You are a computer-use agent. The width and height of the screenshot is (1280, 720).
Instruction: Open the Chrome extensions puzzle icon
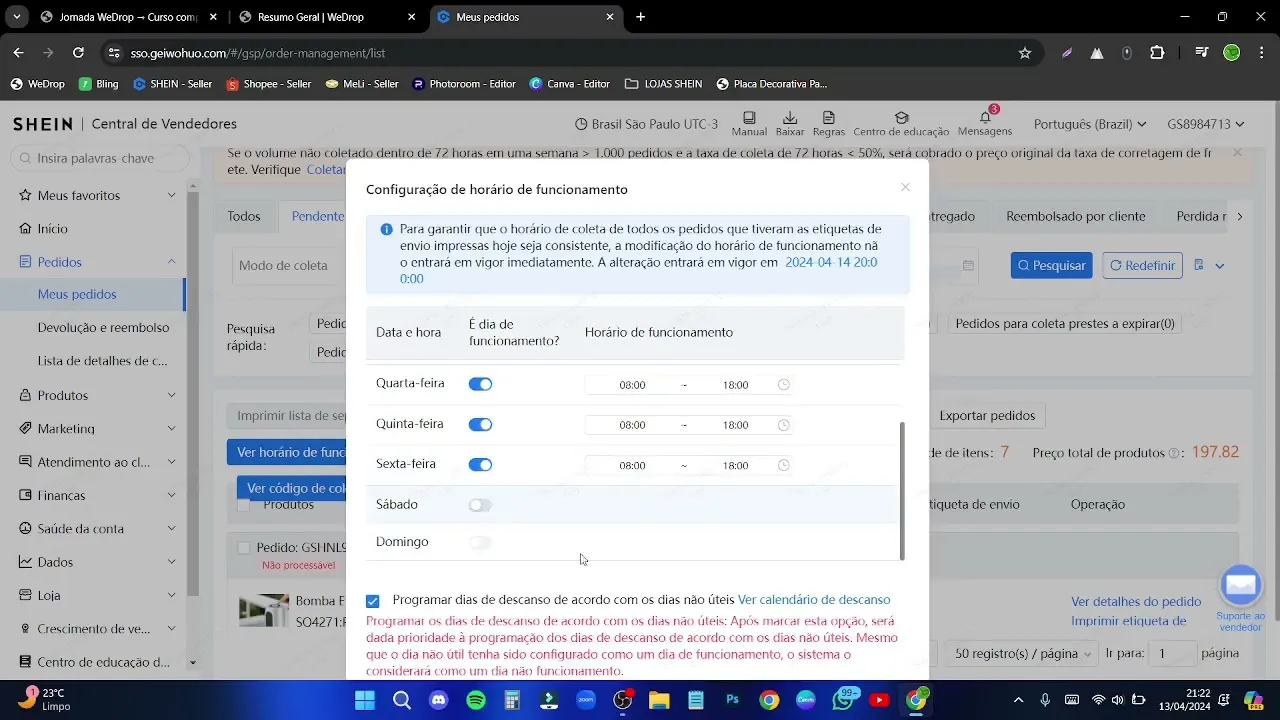tap(1157, 53)
